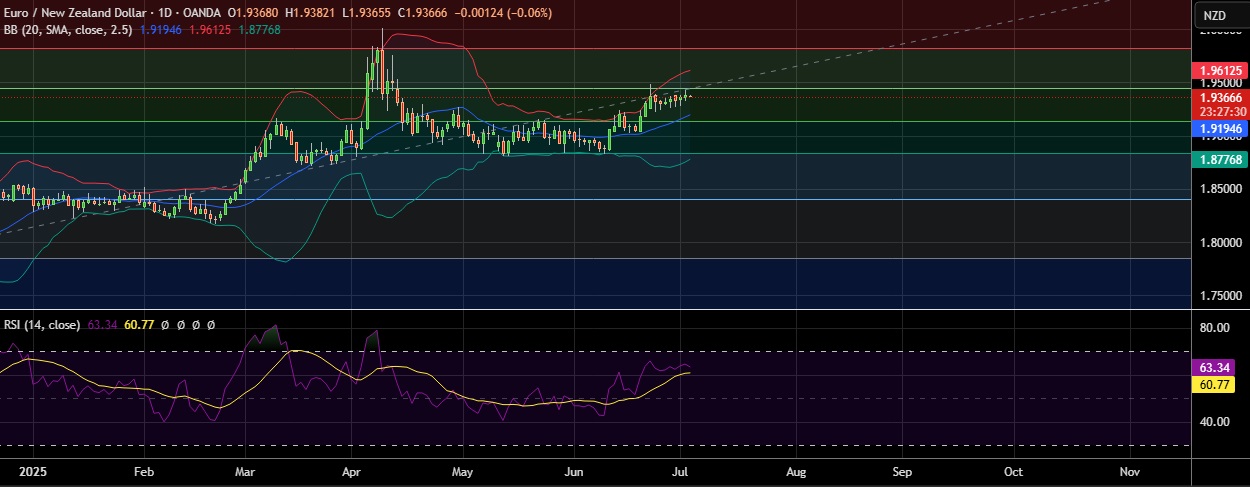Image resolution: width=1250 pixels, height=487 pixels.
Task: Click the Jul label on time axis
Action: (x=679, y=470)
